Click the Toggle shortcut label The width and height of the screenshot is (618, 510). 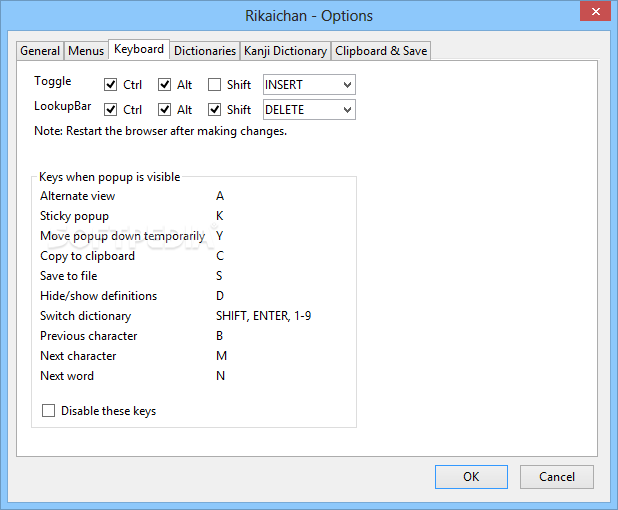pyautogui.click(x=53, y=81)
